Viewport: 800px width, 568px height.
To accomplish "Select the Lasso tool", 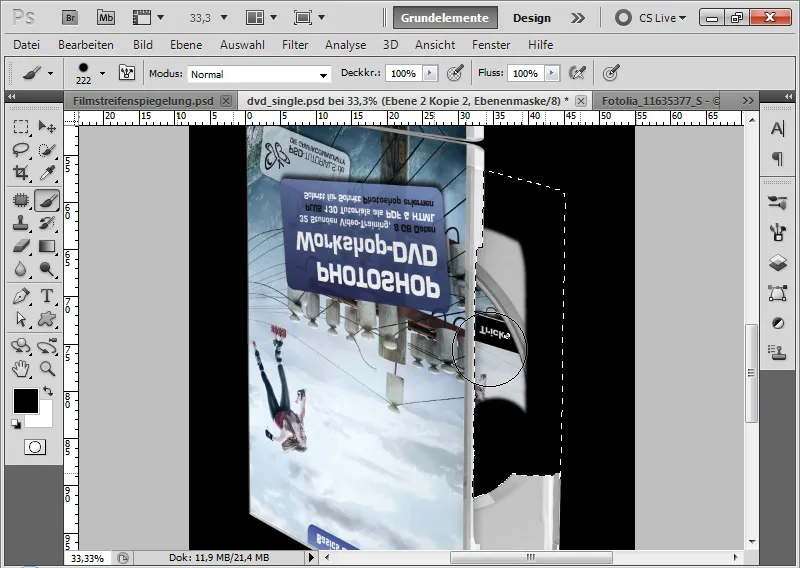I will [21, 150].
